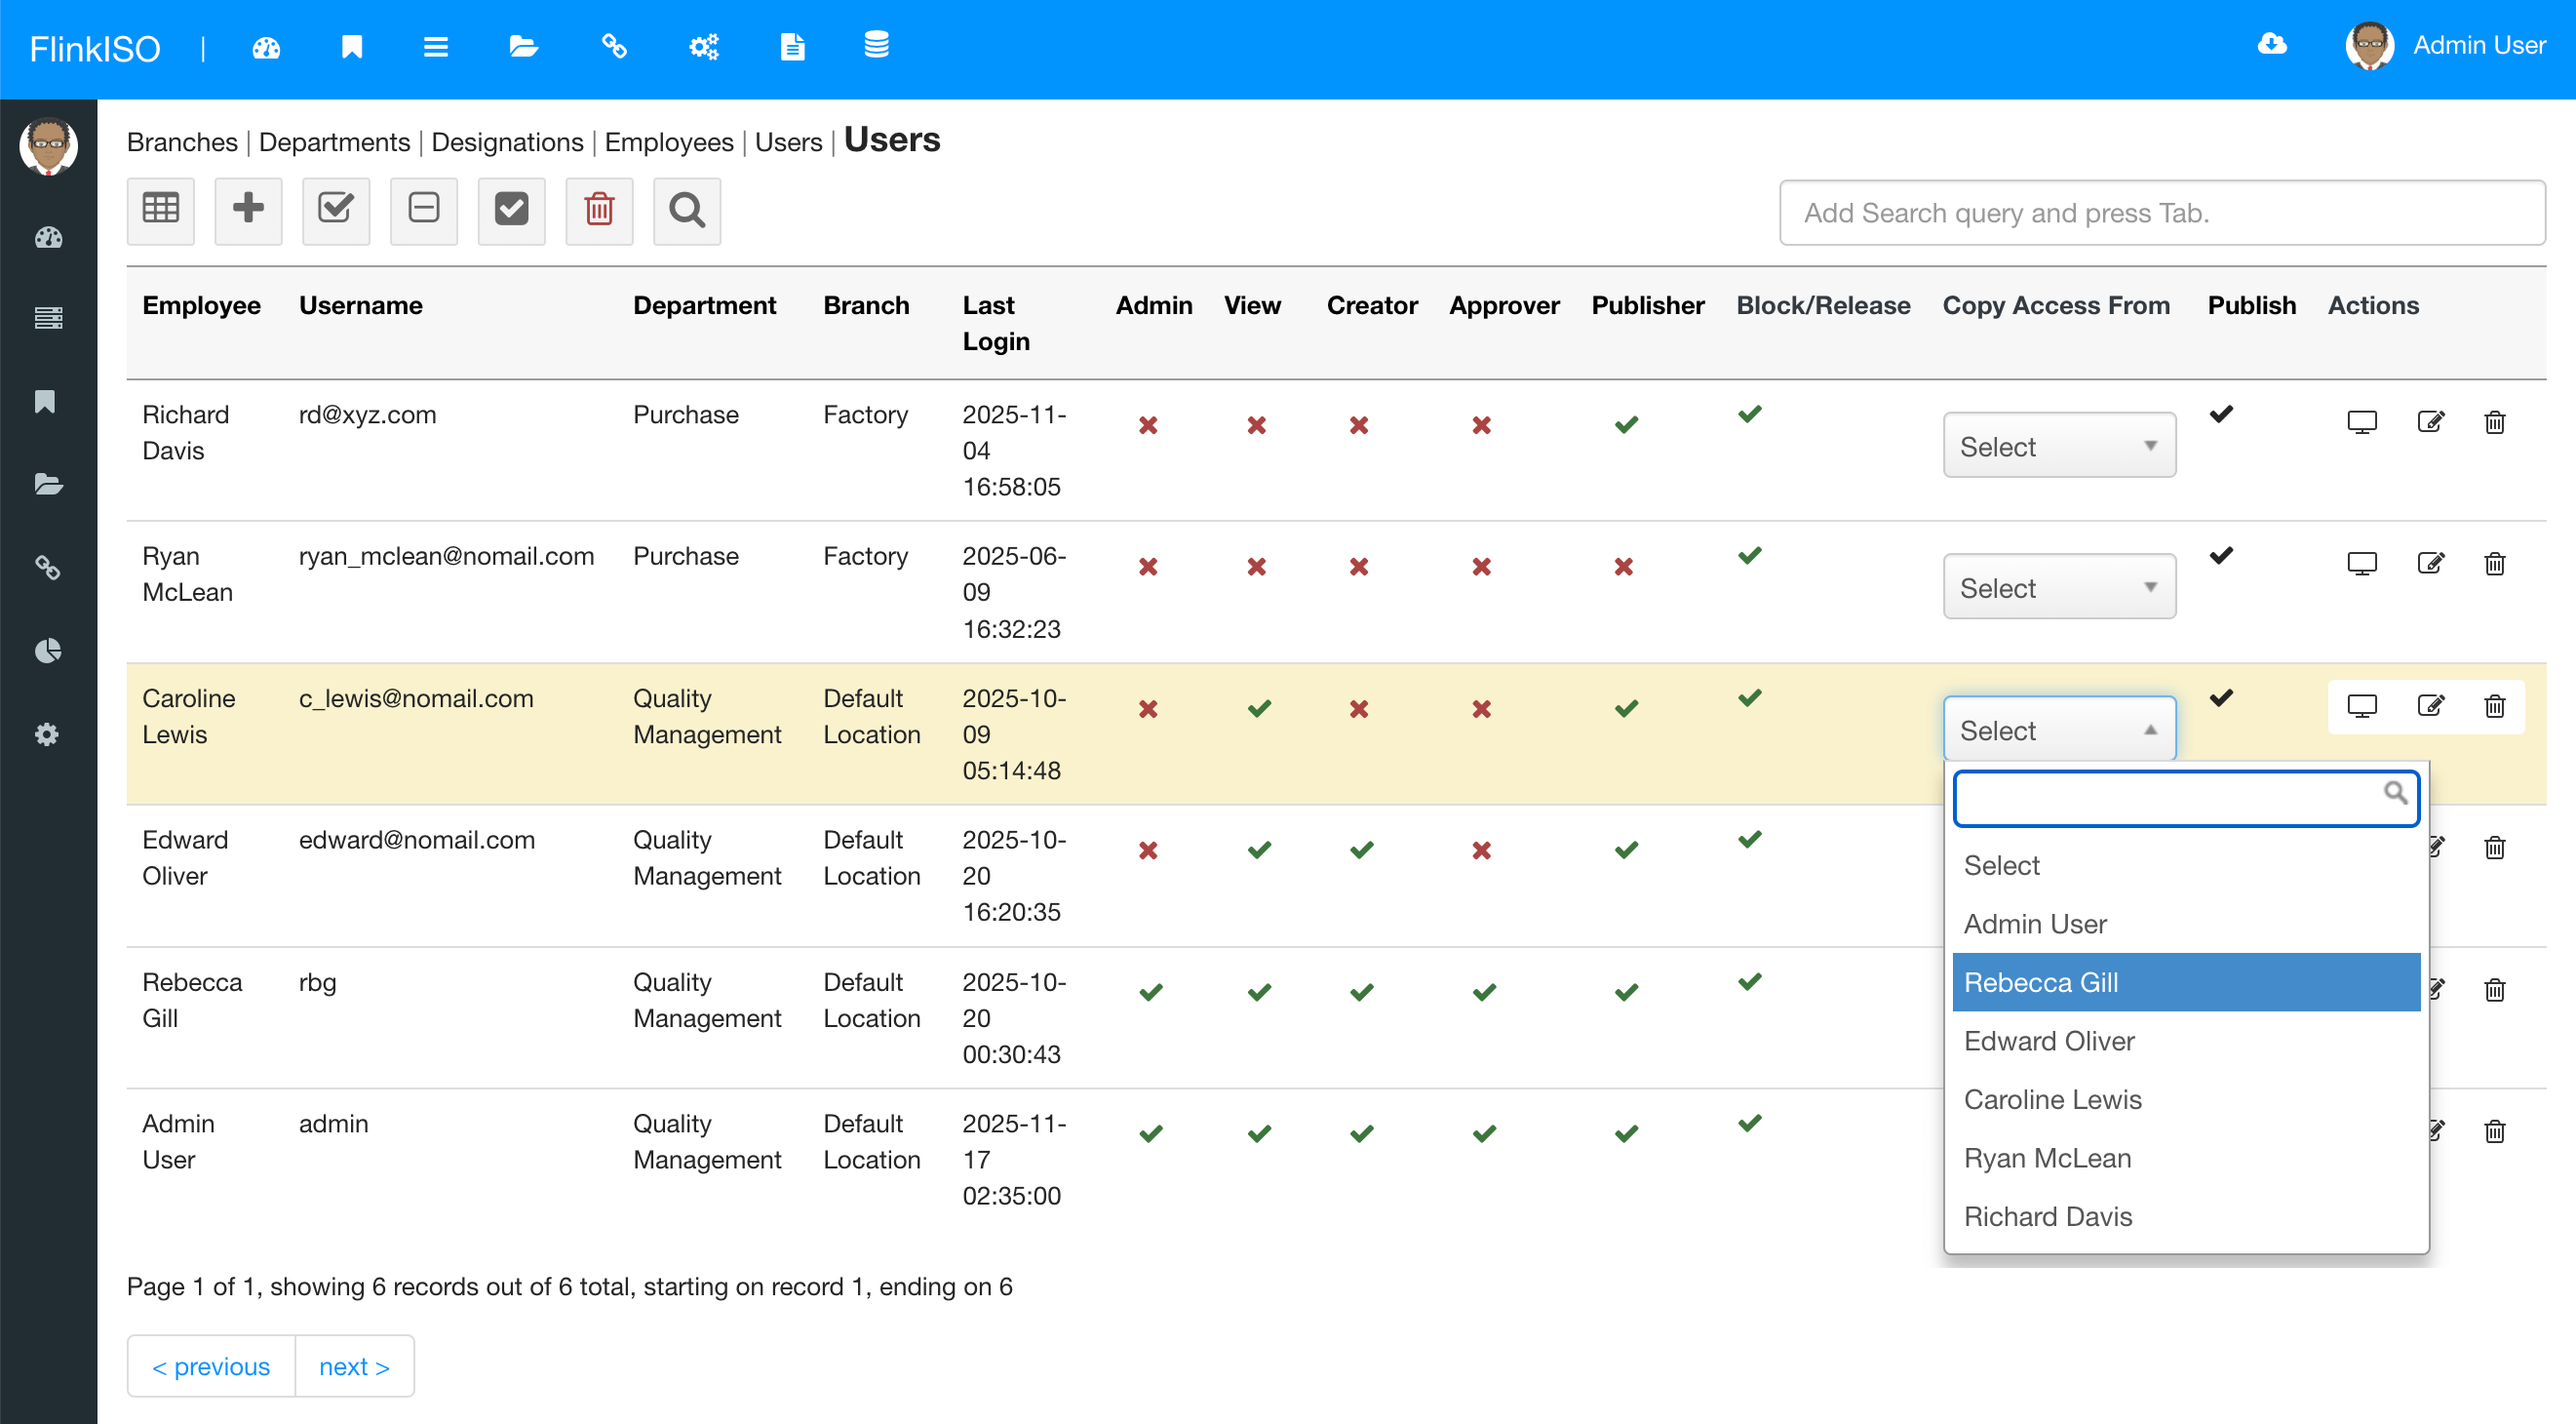
Task: Open edit icon for Richard Davis
Action: click(2430, 422)
